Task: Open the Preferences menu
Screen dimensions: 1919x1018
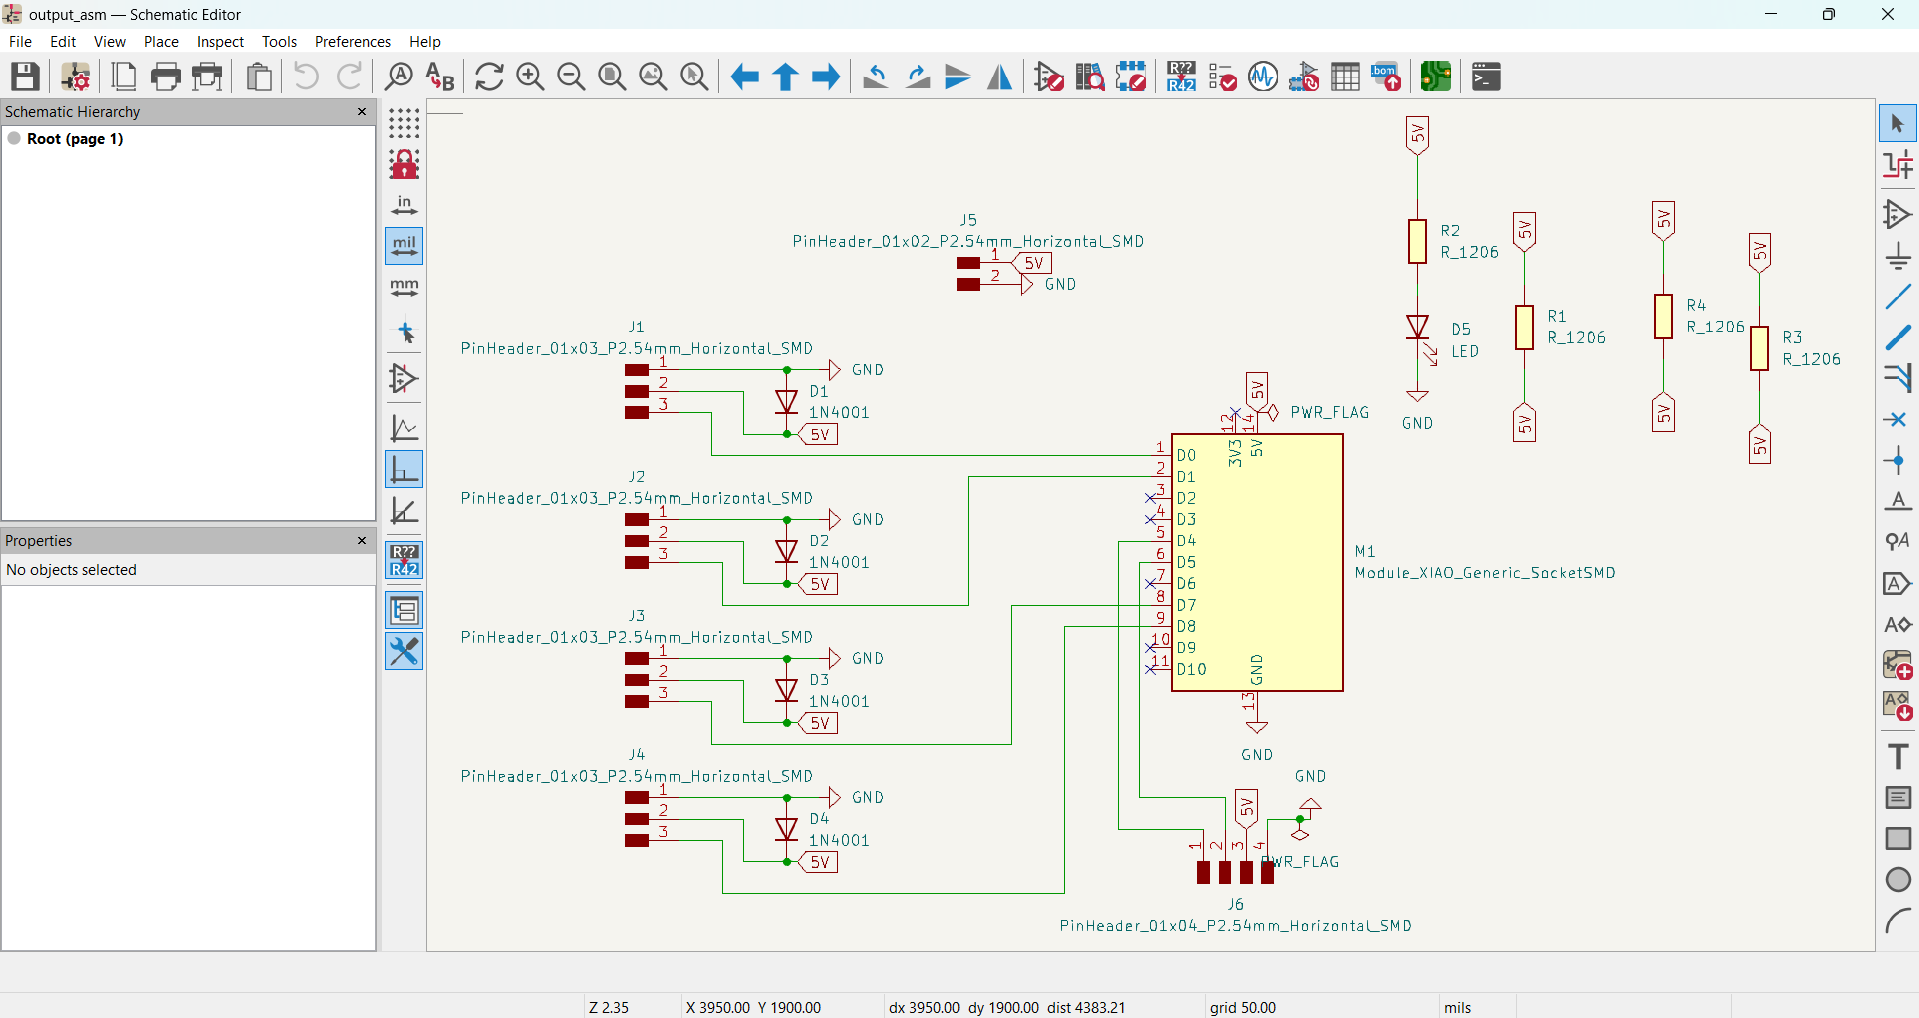Action: pyautogui.click(x=352, y=41)
